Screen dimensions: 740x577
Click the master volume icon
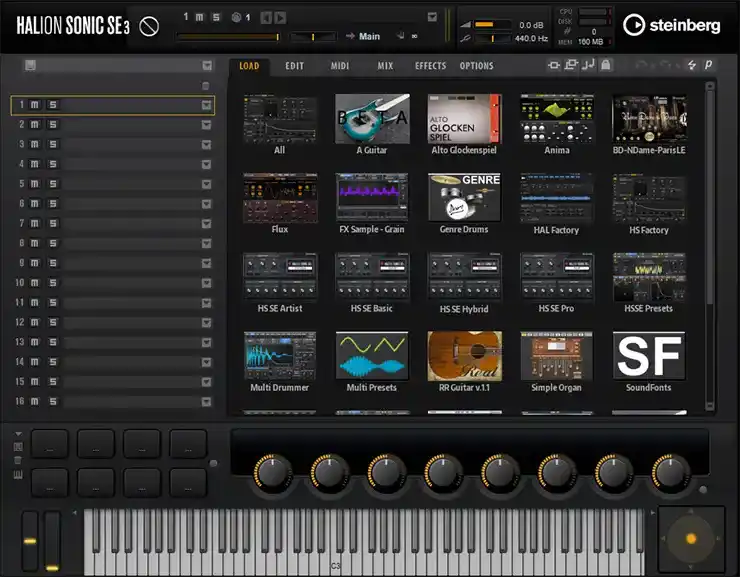click(465, 25)
